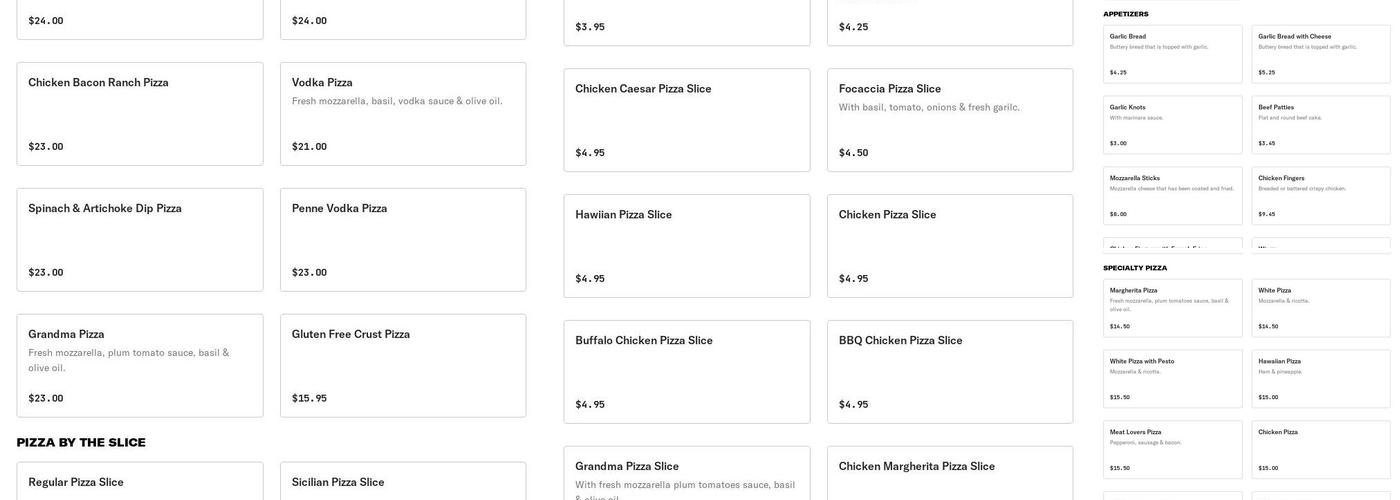Image resolution: width=1400 pixels, height=500 pixels.
Task: Choose Spinach & Artichoke Dip Pizza
Action: [140, 240]
